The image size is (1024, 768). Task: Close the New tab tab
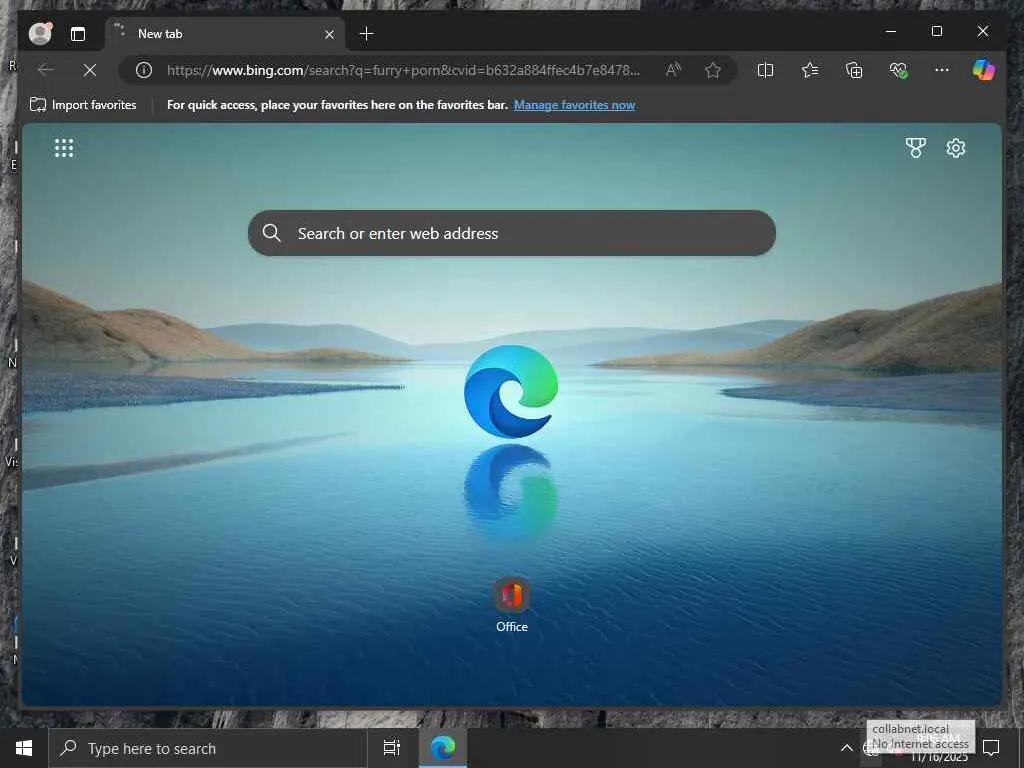tap(329, 34)
